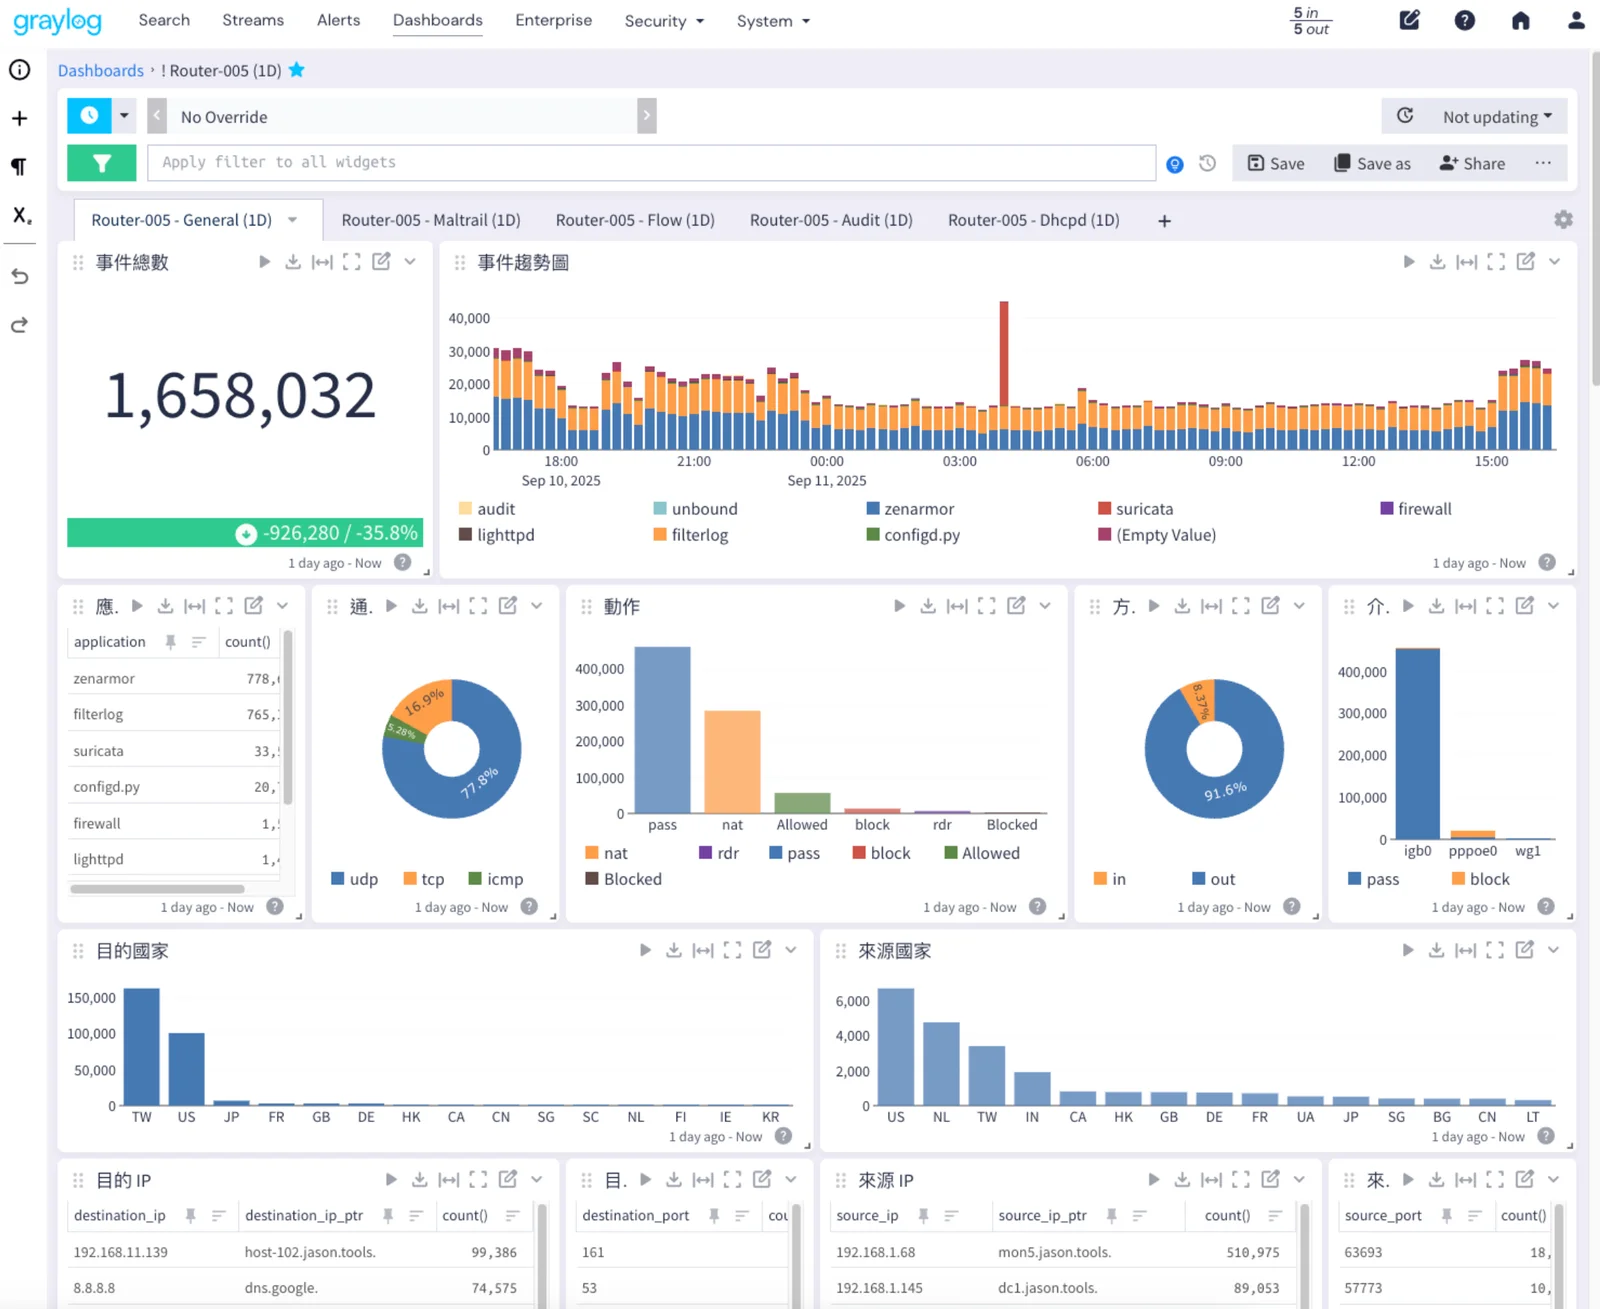Click the zenarmor legend color swatch
Image resolution: width=1600 pixels, height=1309 pixels.
pyautogui.click(x=873, y=508)
